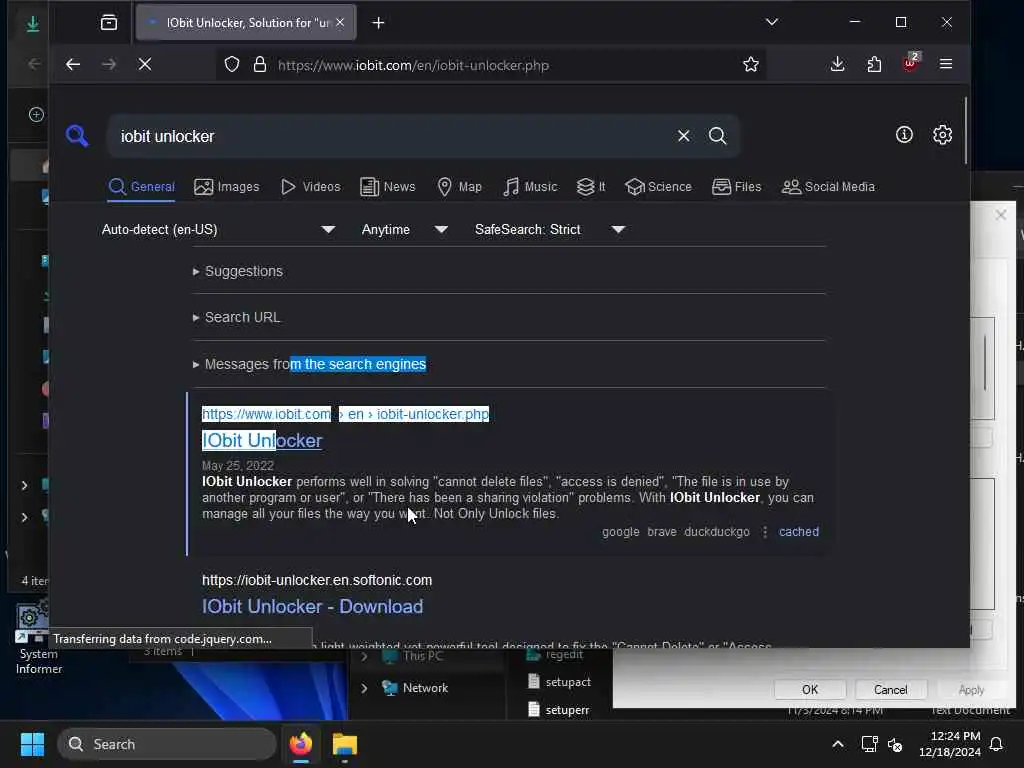Screen dimensions: 1024x768
Task: Click the three-dot result options icon
Action: coord(765,532)
